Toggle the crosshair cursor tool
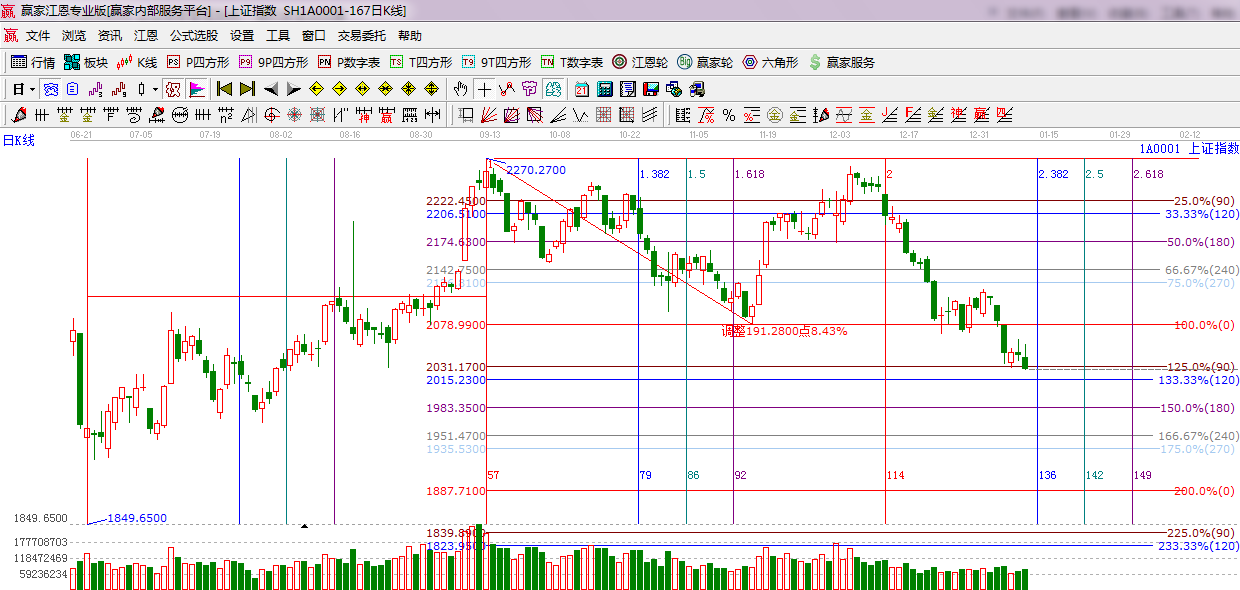This screenshot has height=590, width=1240. [484, 89]
